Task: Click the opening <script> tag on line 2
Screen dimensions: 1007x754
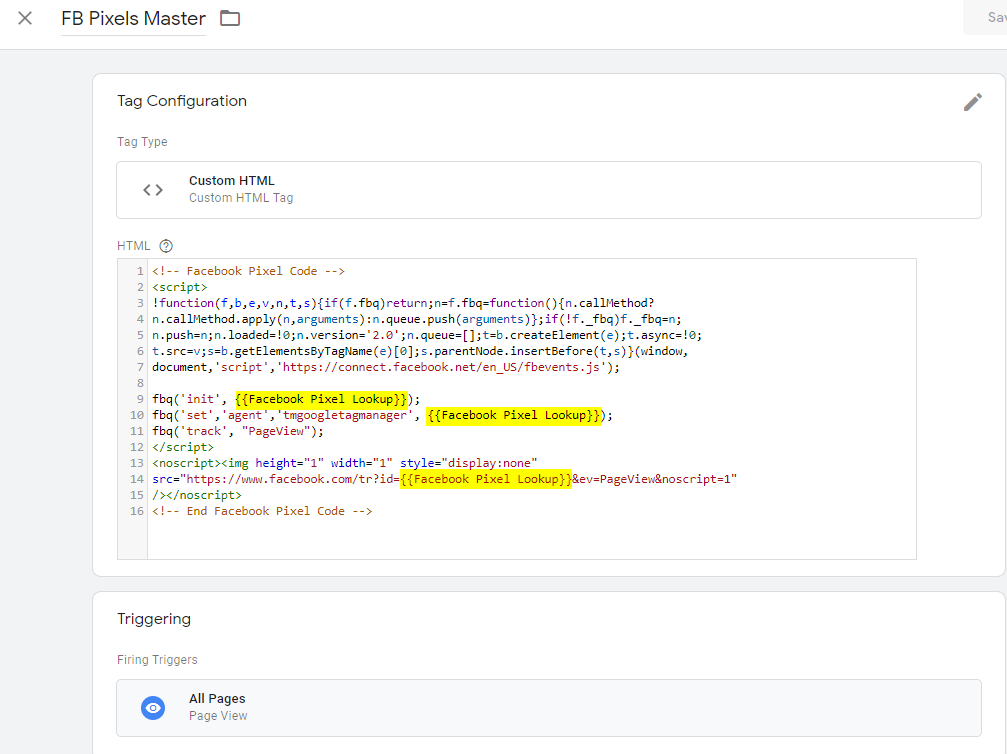Action: tap(180, 287)
